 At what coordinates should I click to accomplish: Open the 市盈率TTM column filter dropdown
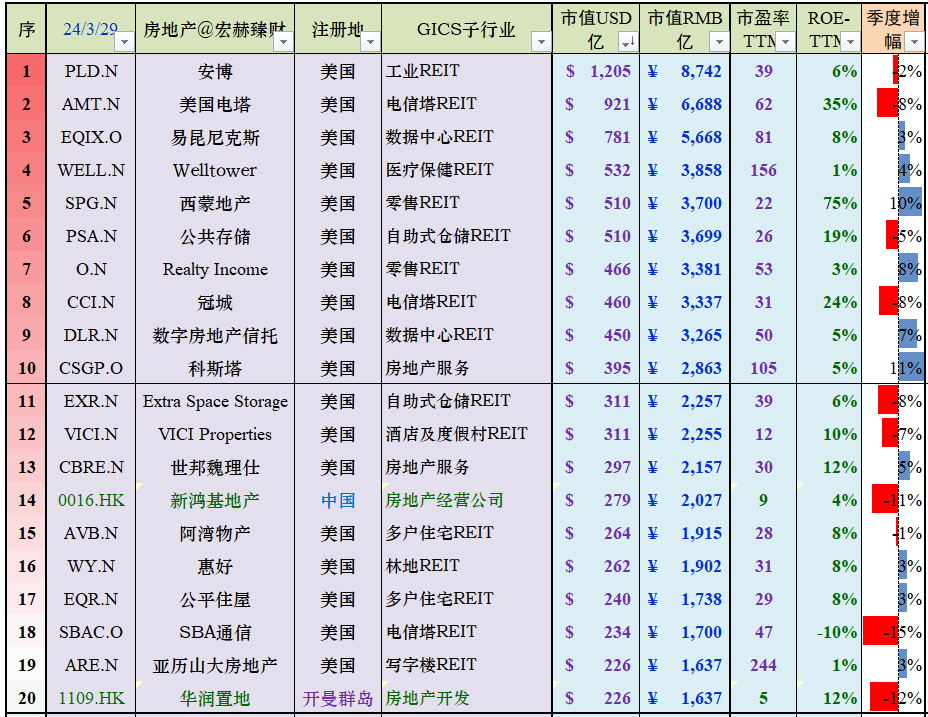[785, 43]
